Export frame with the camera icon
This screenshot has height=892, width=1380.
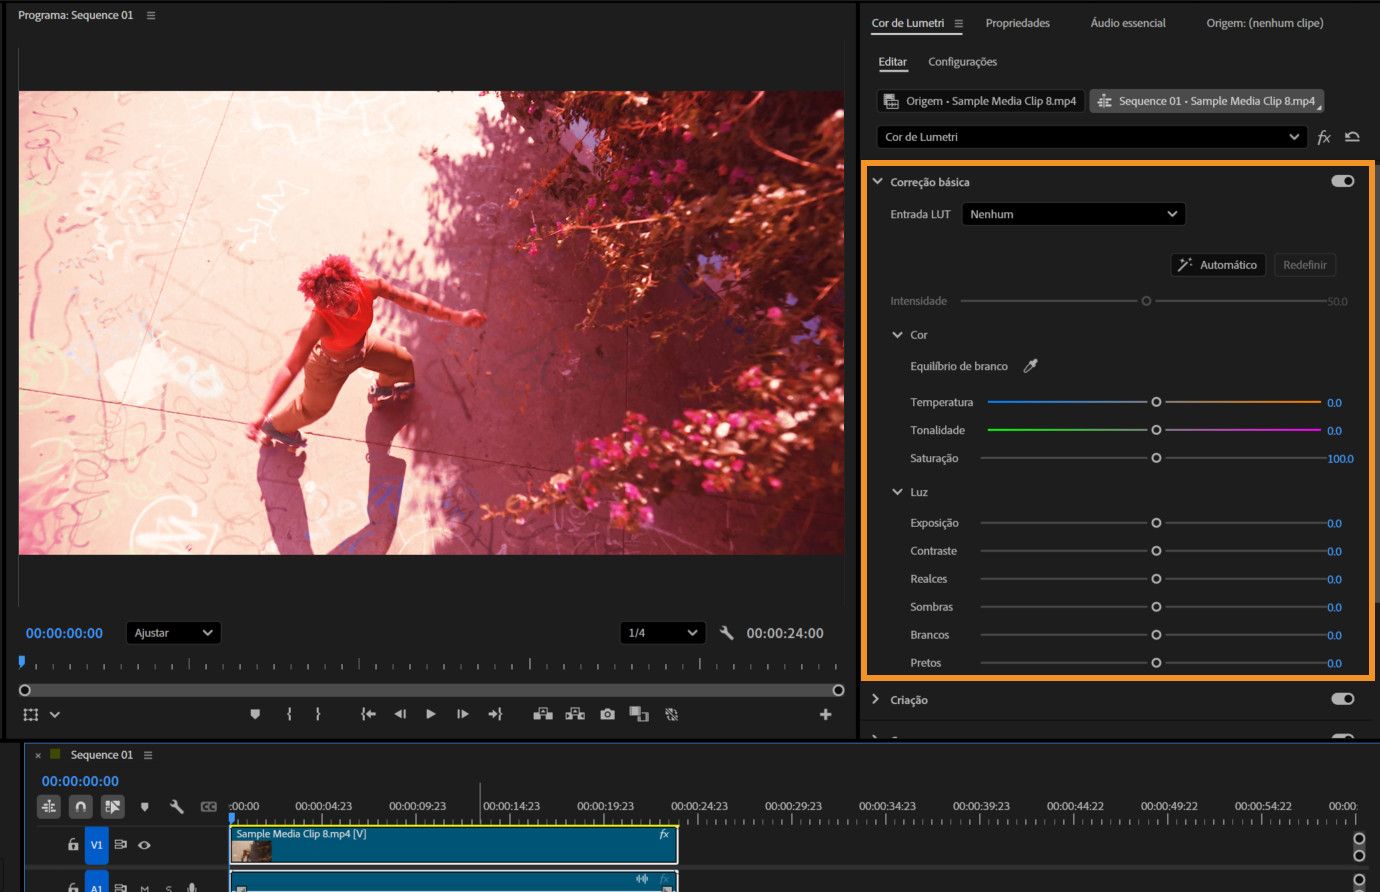pyautogui.click(x=607, y=714)
